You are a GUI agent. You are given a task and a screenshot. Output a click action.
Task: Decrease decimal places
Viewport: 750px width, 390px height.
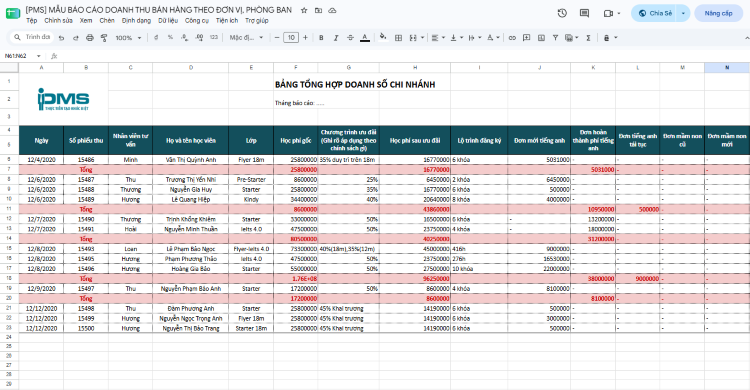185,37
